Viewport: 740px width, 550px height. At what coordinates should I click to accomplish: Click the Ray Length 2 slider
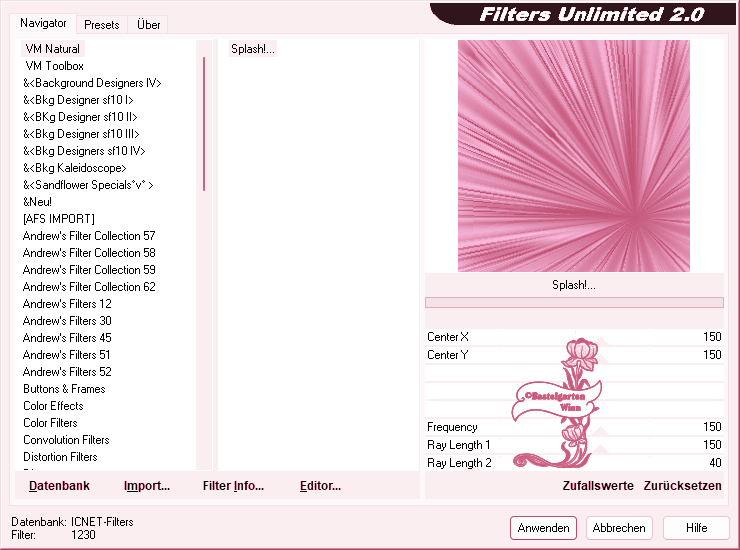[x=574, y=463]
